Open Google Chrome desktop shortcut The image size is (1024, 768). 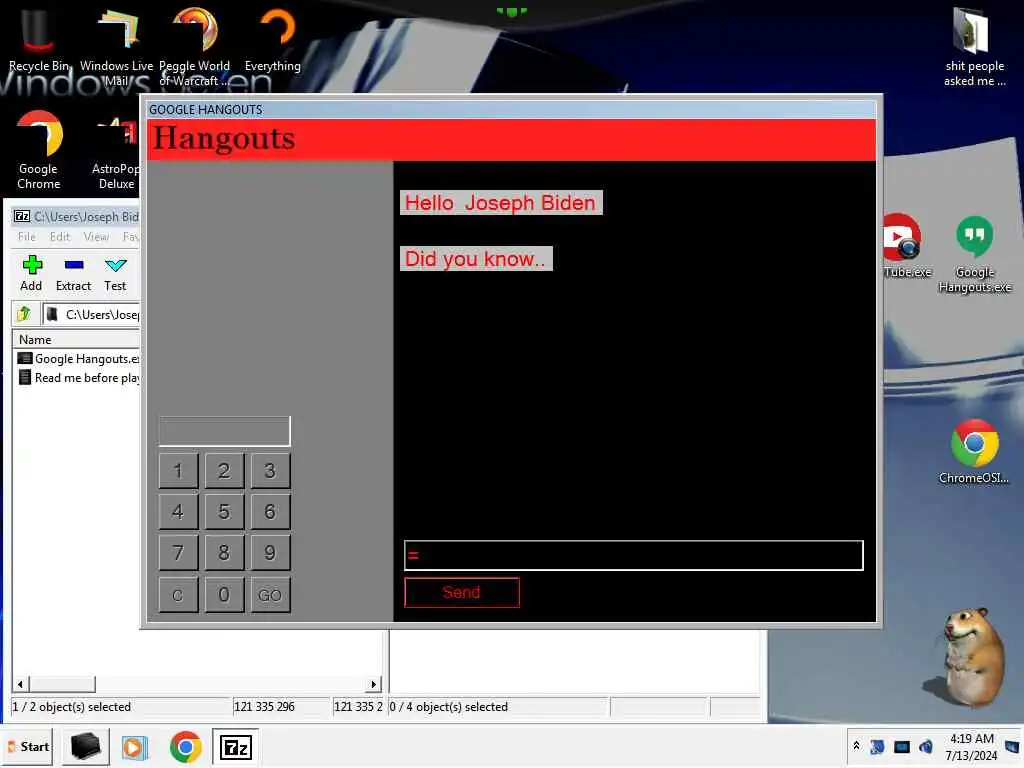[x=39, y=150]
